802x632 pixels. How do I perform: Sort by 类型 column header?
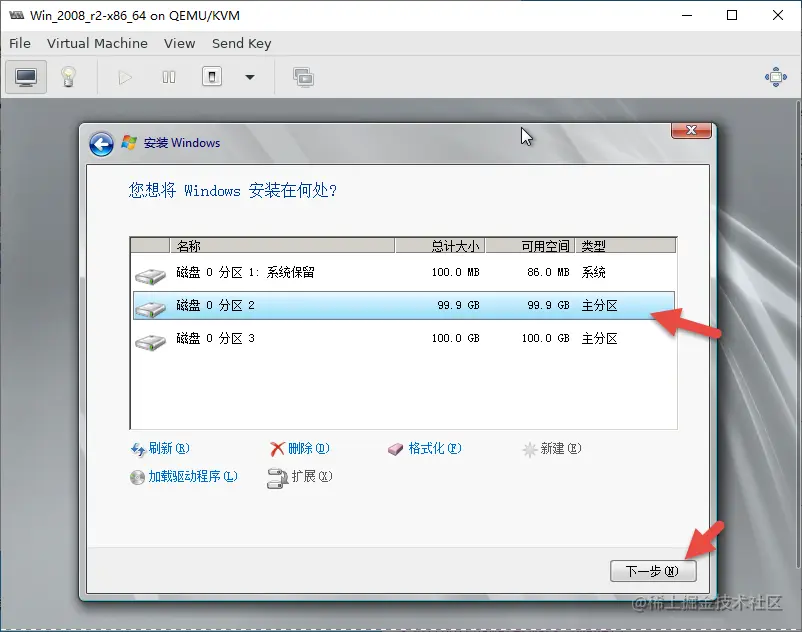(626, 246)
